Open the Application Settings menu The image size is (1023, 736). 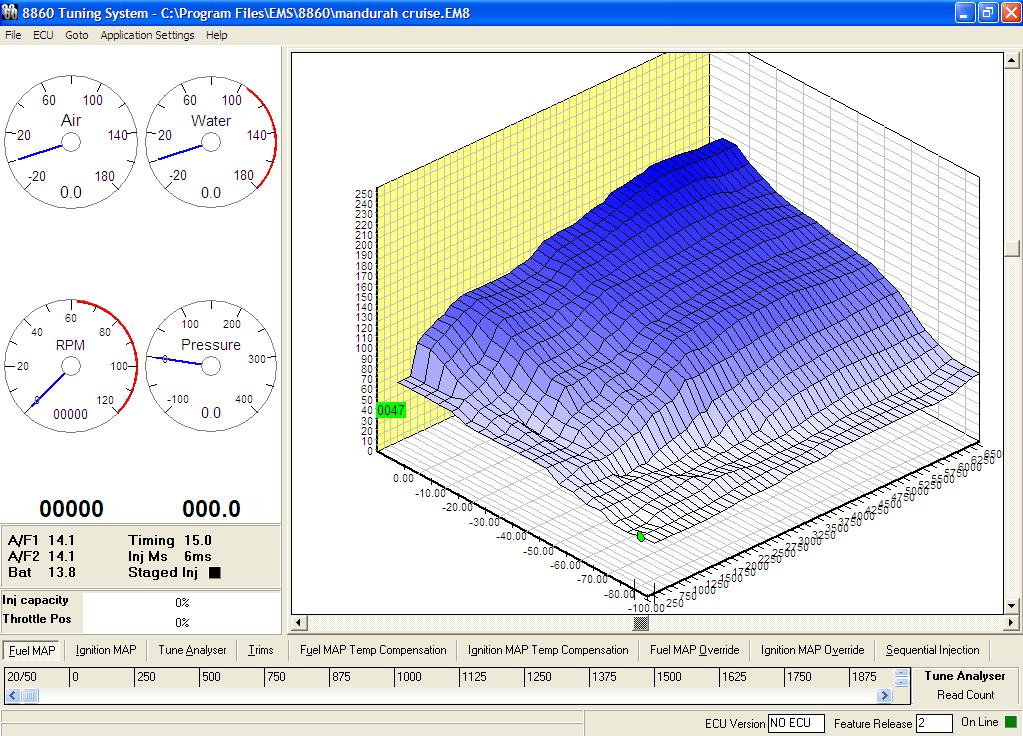click(x=147, y=35)
